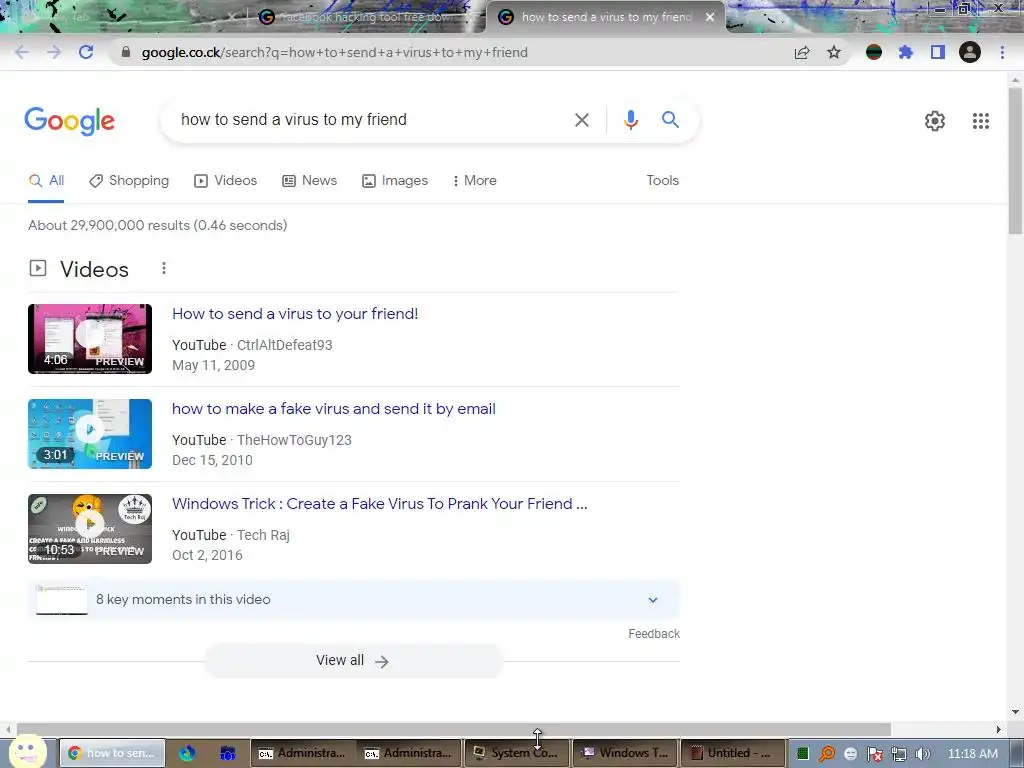Select the Chrome "how to sen..." taskbar button
Image resolution: width=1024 pixels, height=768 pixels.
click(112, 753)
